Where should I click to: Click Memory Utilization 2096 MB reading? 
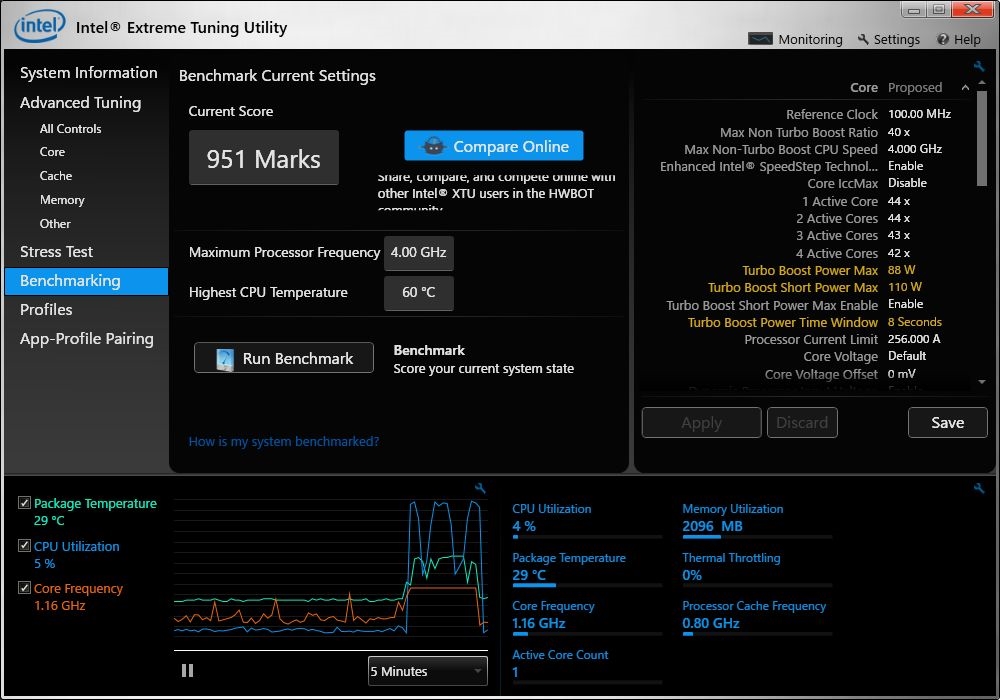[x=712, y=526]
